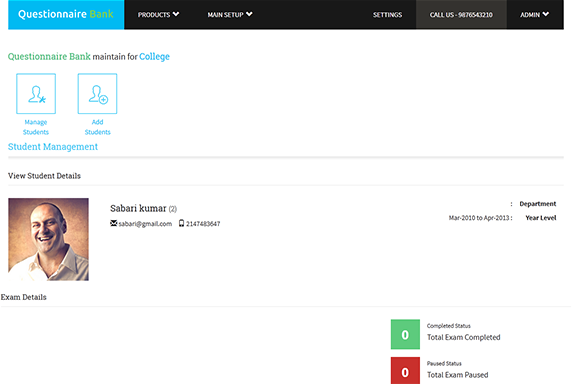Click the Total Exam Completed label

point(463,337)
